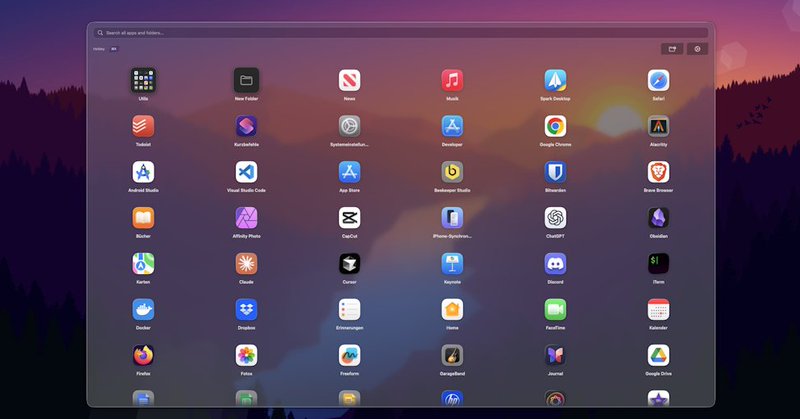Viewport: 800px width, 419px height.
Task: Launch the Claude app
Action: pos(246,264)
